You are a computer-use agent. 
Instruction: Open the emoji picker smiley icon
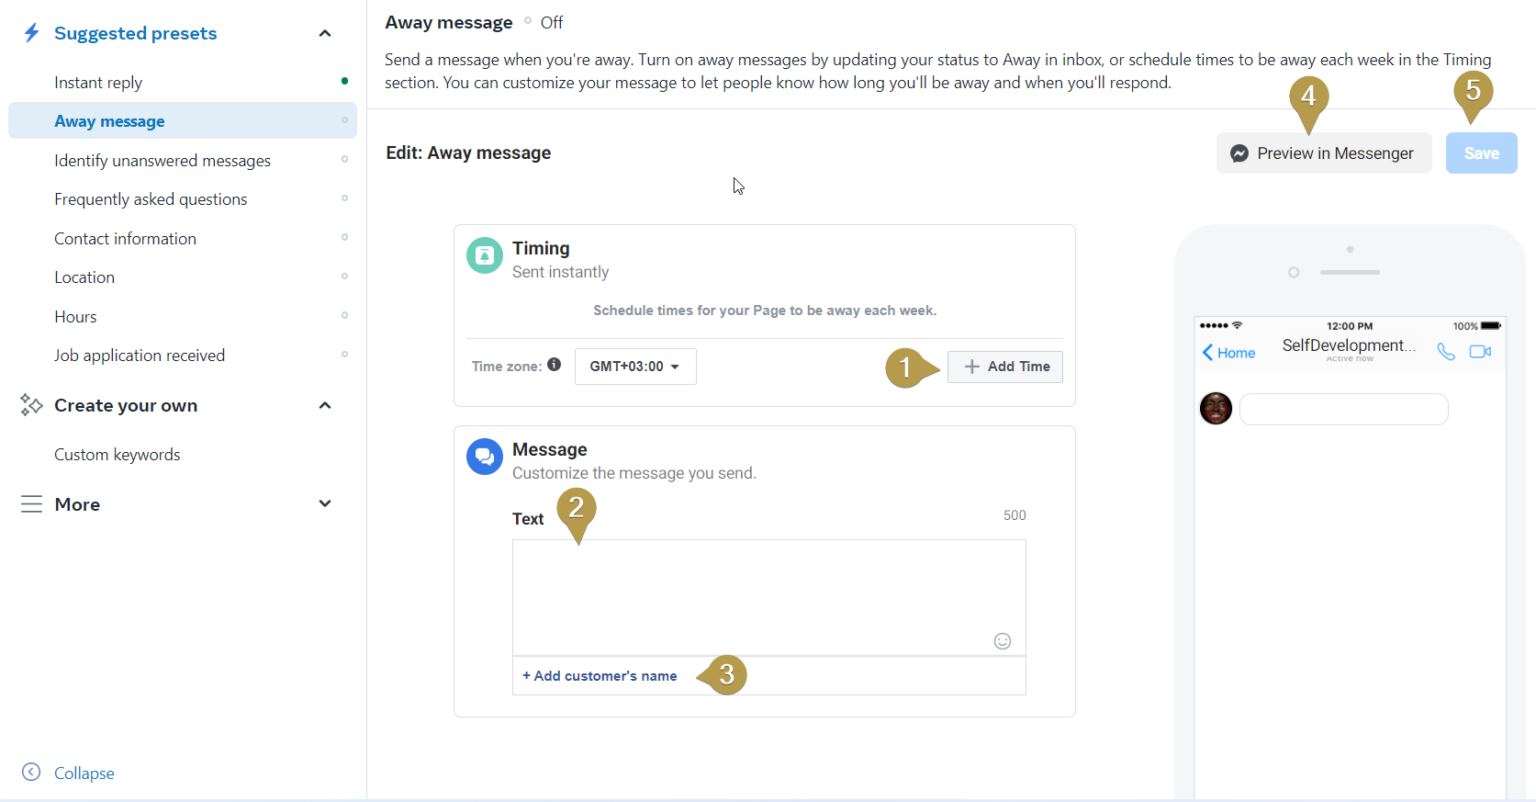click(x=1002, y=641)
